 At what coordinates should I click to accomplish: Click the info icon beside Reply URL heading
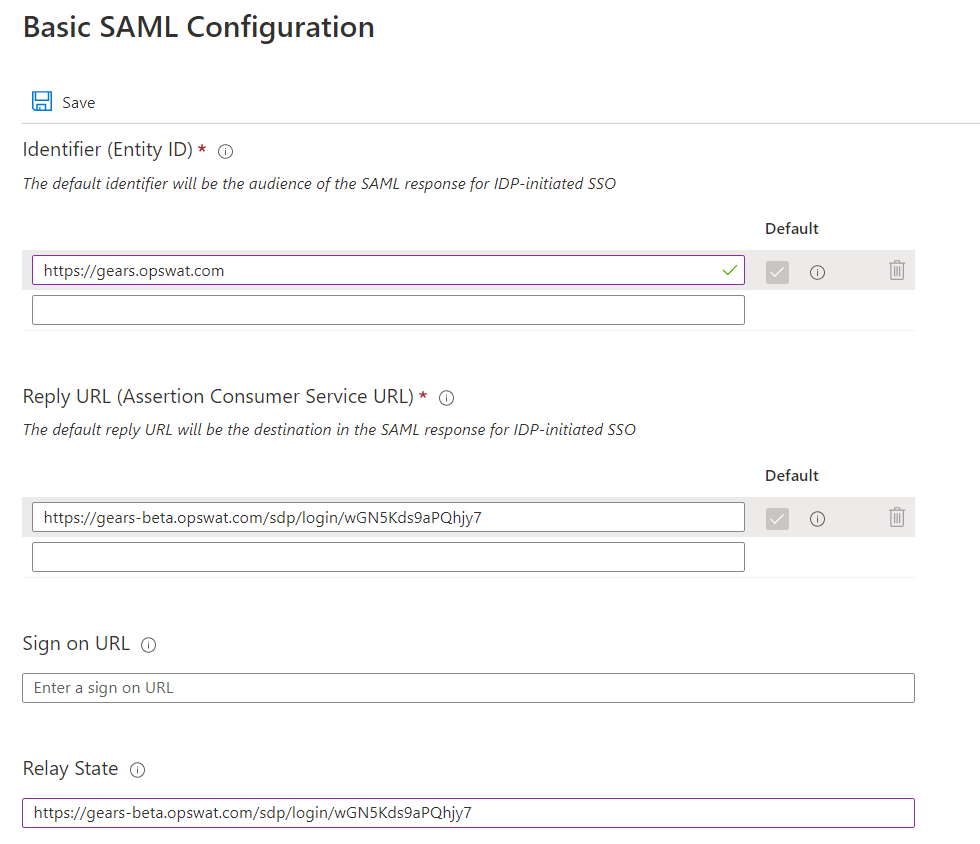(x=446, y=398)
